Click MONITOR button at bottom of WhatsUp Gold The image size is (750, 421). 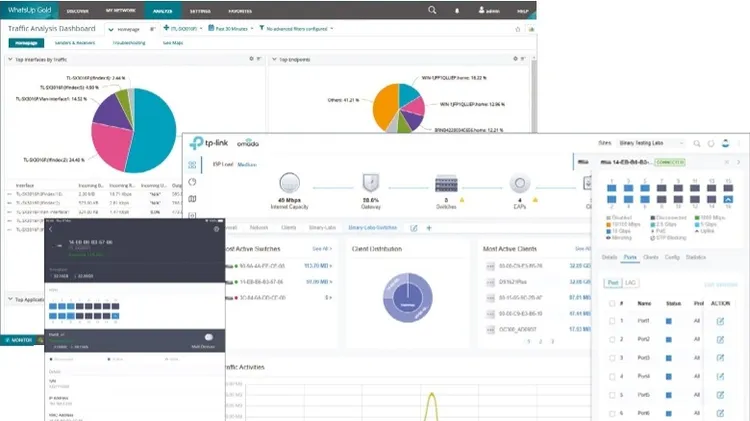tap(18, 340)
